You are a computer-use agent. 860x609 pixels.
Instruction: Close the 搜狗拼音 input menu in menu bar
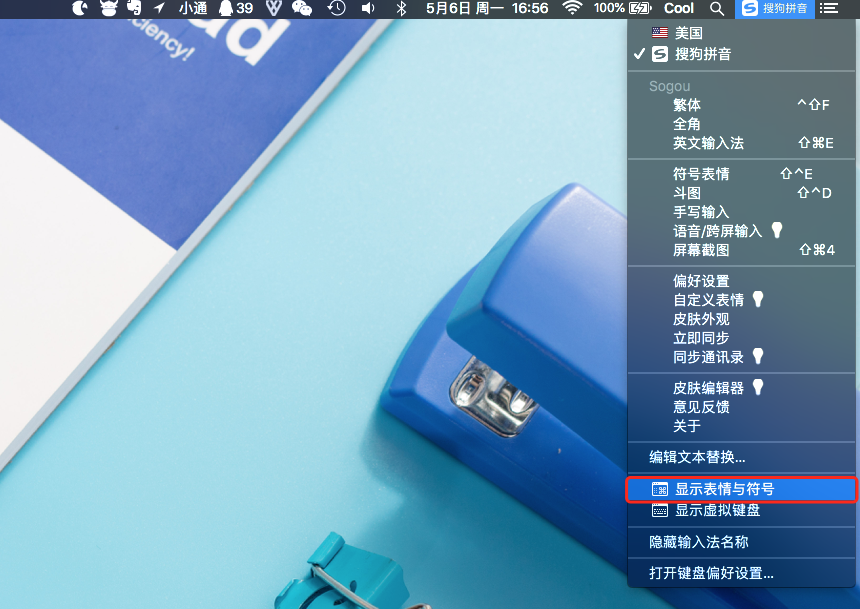774,9
